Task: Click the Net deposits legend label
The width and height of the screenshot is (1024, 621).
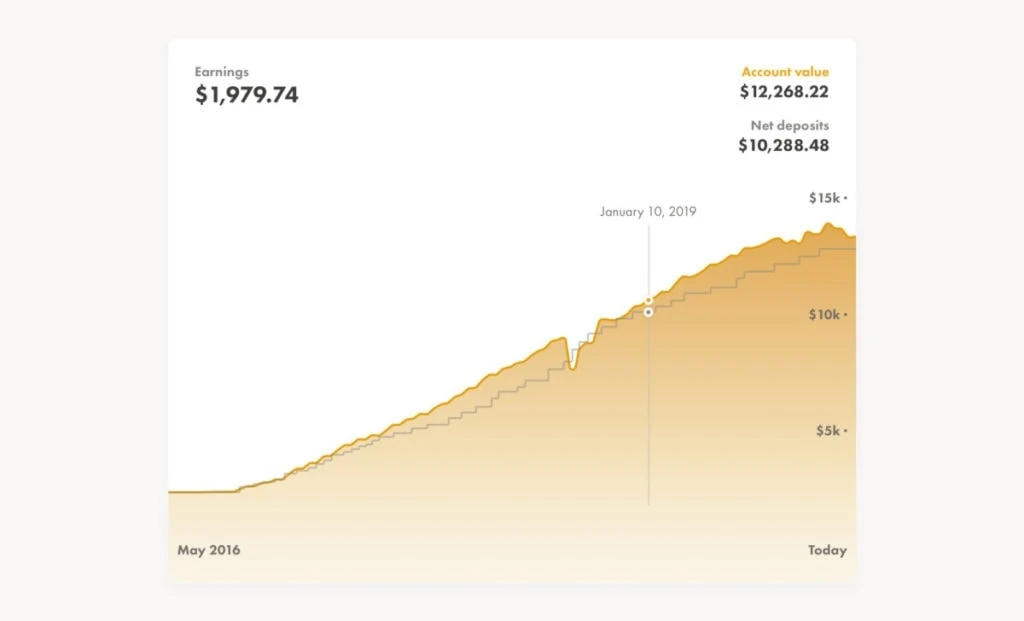Action: (x=789, y=126)
